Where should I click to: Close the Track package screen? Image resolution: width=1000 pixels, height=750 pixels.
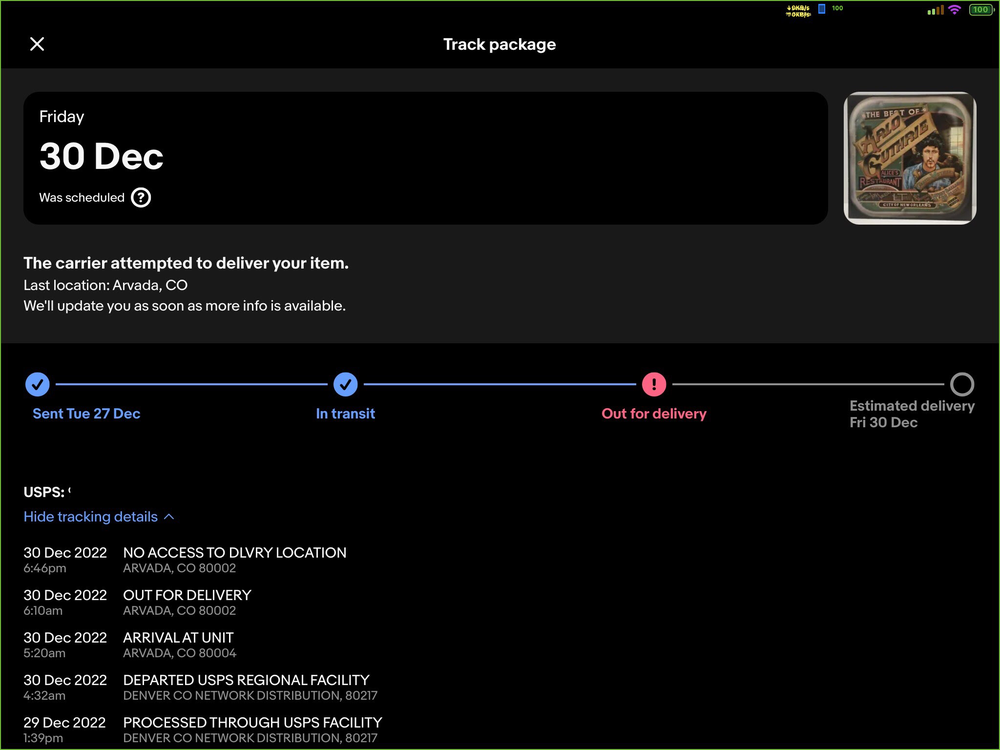37,44
